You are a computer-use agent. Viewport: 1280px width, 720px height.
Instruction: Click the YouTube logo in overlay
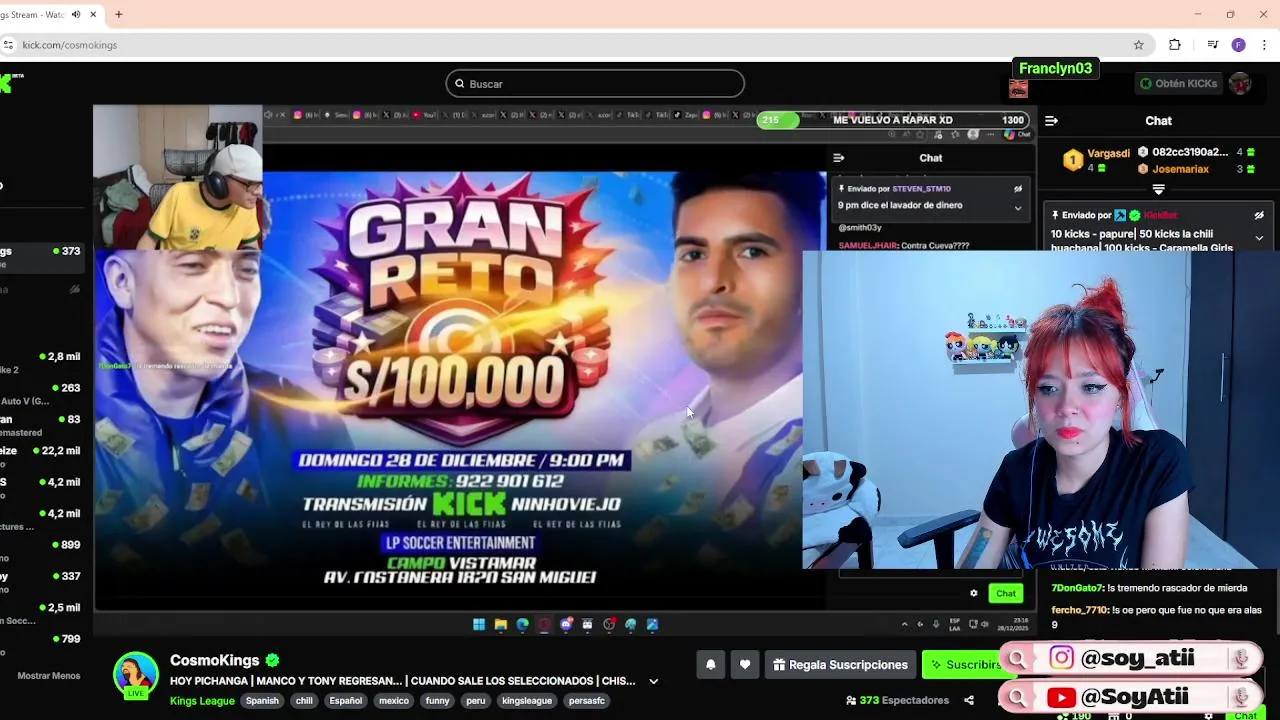[x=1061, y=697]
